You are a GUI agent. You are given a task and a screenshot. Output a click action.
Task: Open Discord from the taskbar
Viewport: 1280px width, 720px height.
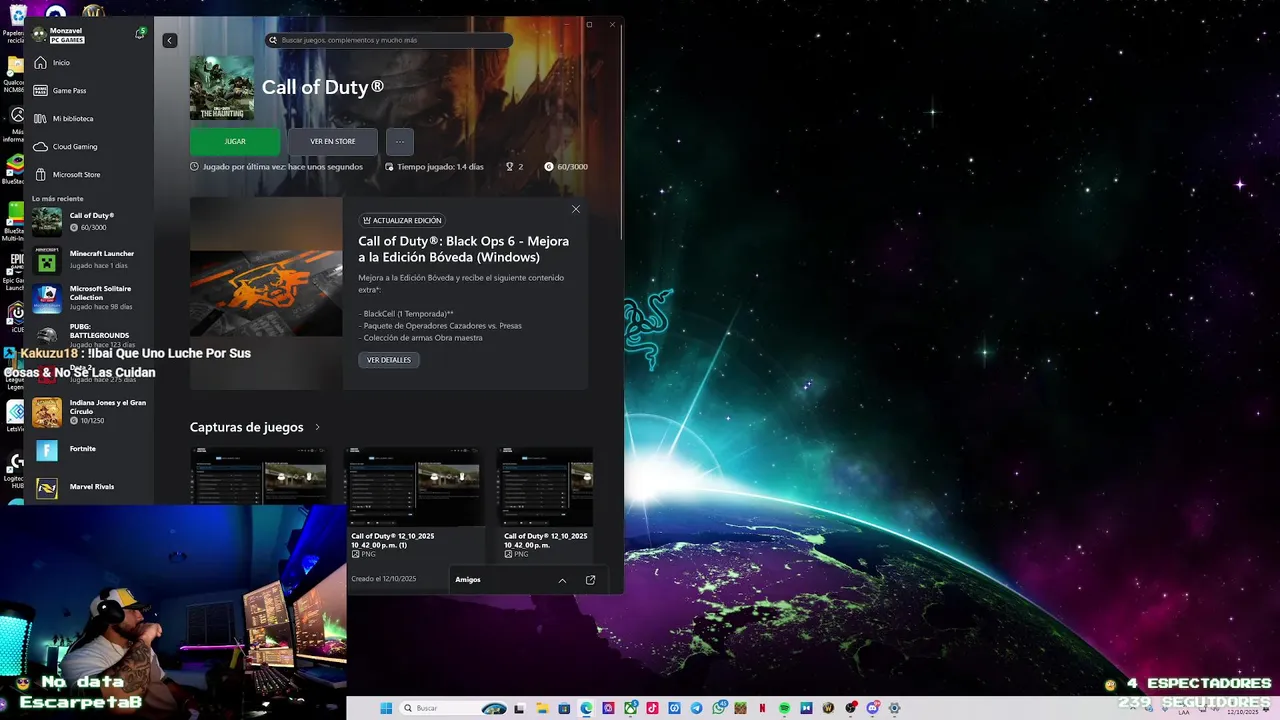coord(872,708)
